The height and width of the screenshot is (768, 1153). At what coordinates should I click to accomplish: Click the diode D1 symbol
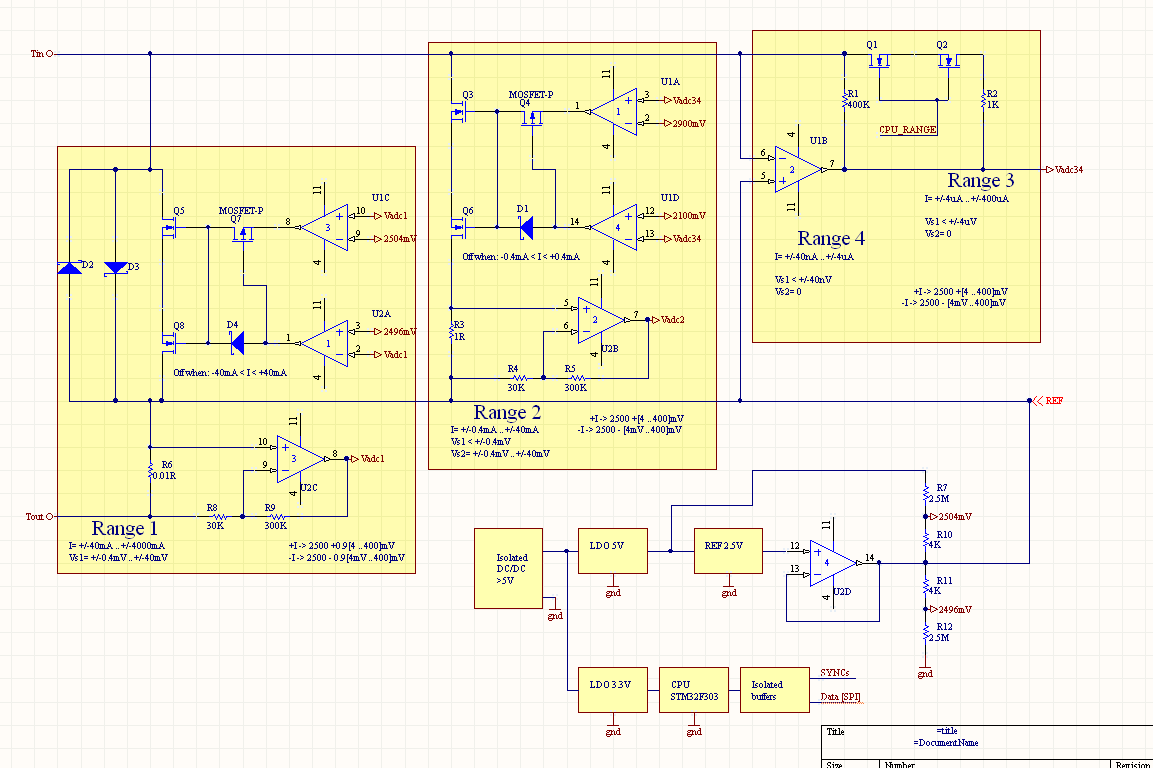point(526,227)
